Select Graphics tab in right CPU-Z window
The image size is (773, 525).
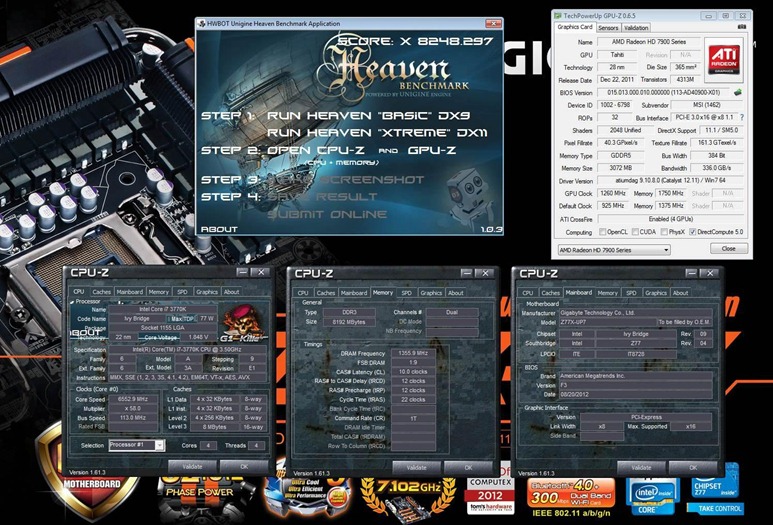point(656,293)
